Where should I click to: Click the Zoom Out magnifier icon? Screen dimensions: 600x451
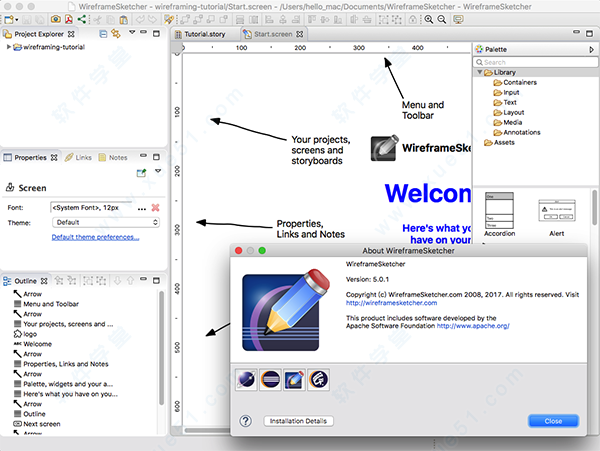point(442,20)
